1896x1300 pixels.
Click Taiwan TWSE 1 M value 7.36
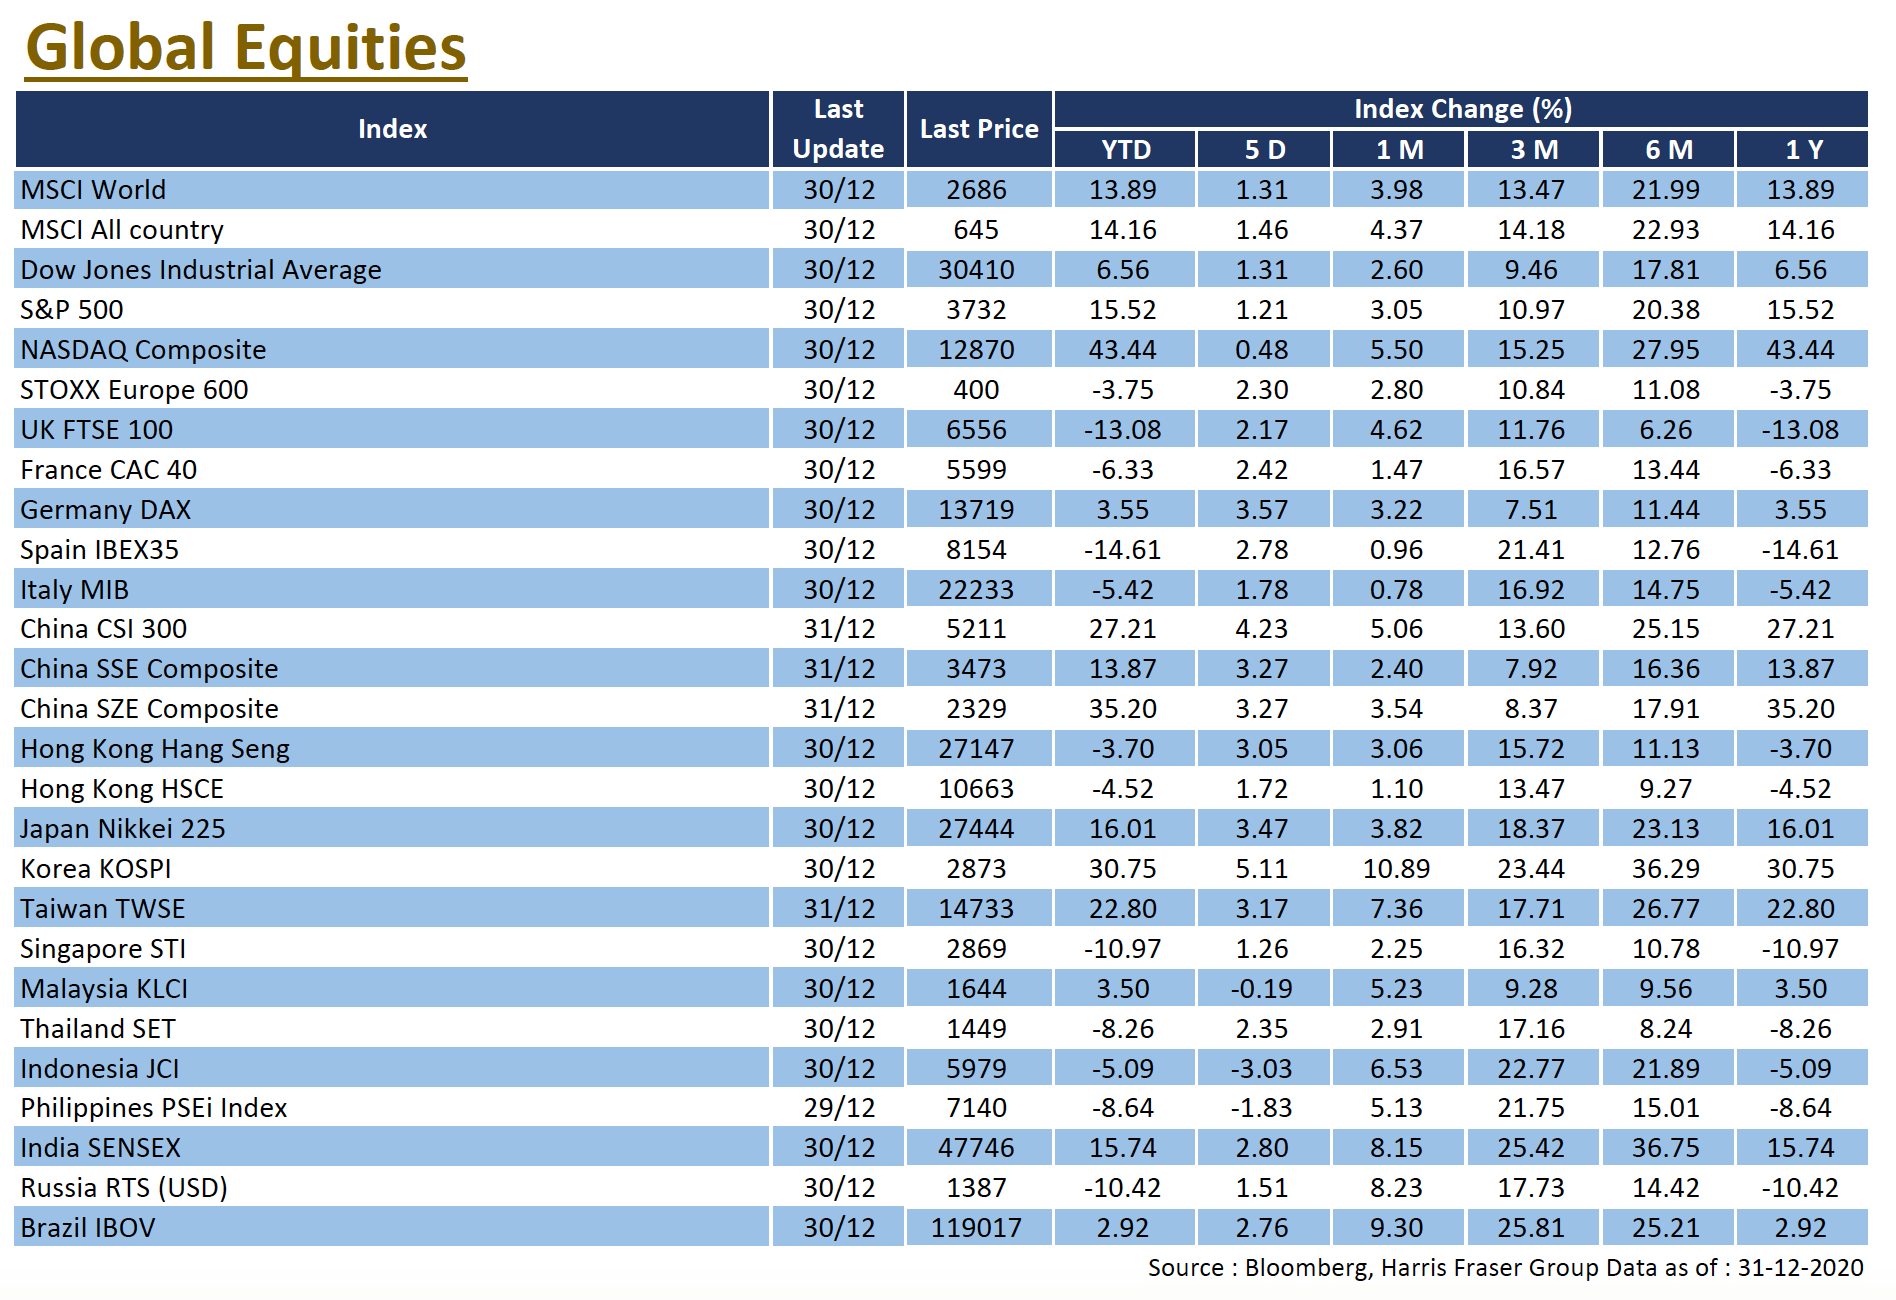1397,909
